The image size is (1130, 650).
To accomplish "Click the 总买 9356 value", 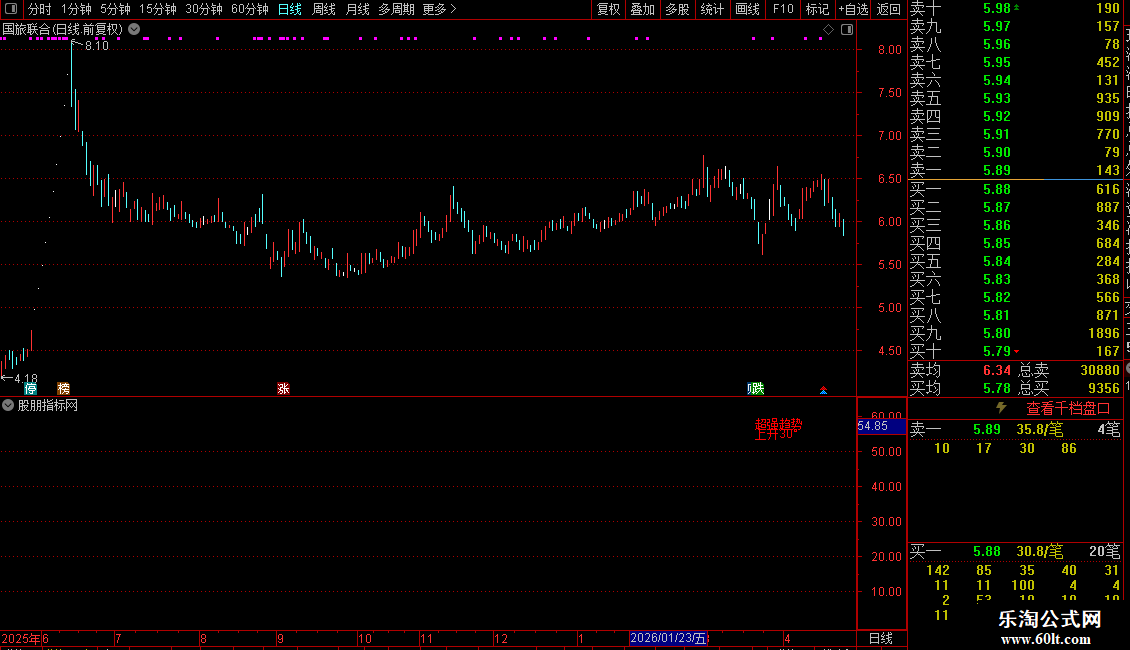I will tap(1103, 388).
